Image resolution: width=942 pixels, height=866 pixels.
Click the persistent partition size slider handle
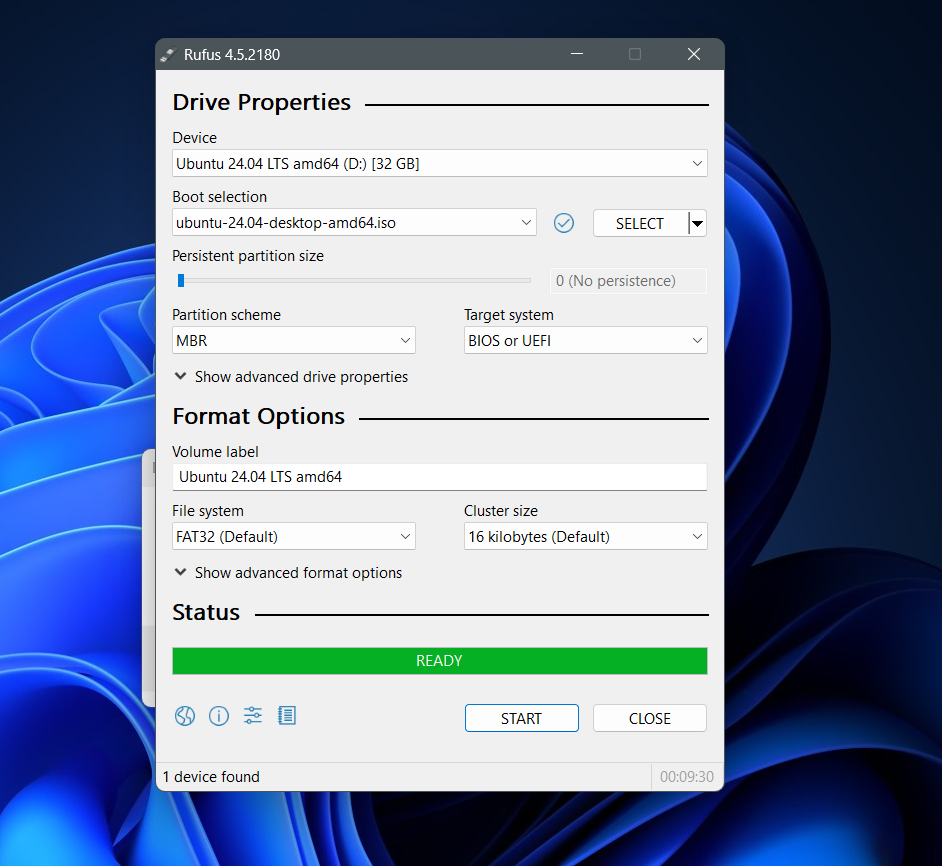pos(181,281)
